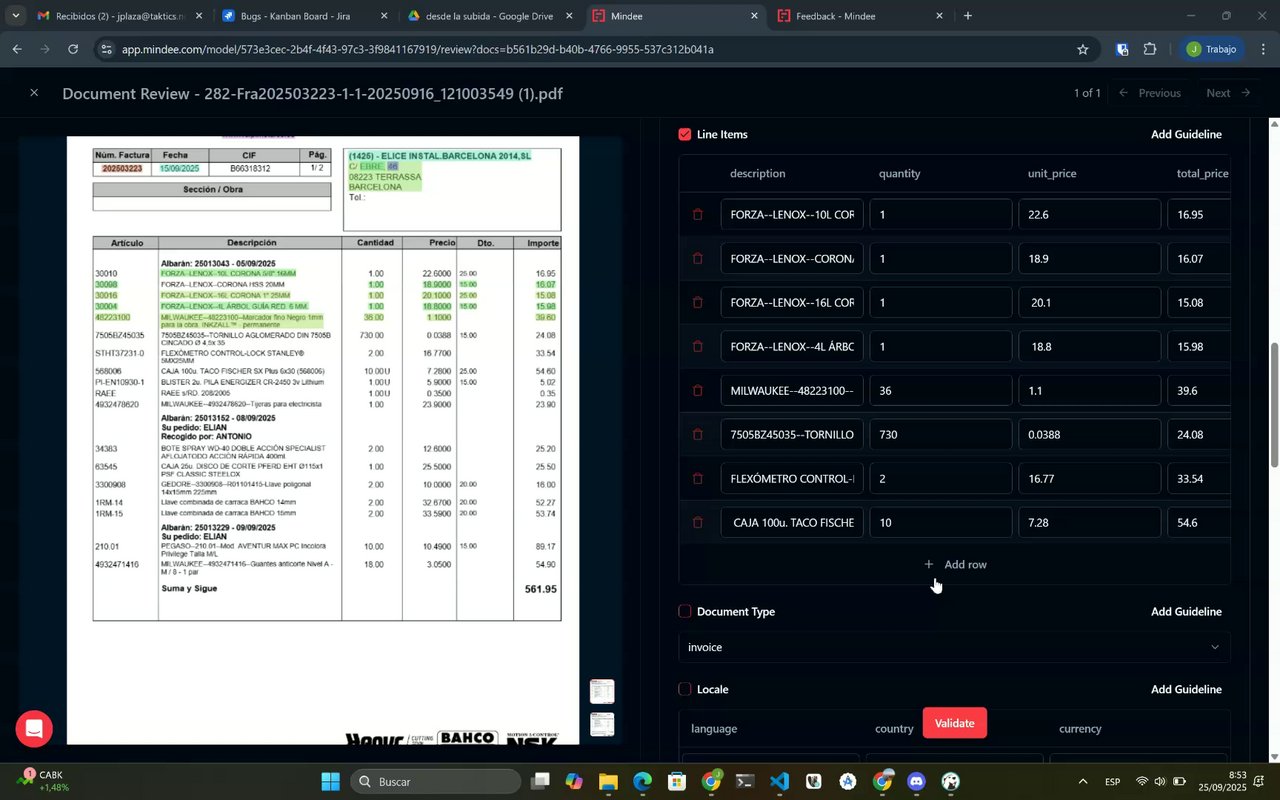Open the Terminal app in taskbar

tap(745, 781)
